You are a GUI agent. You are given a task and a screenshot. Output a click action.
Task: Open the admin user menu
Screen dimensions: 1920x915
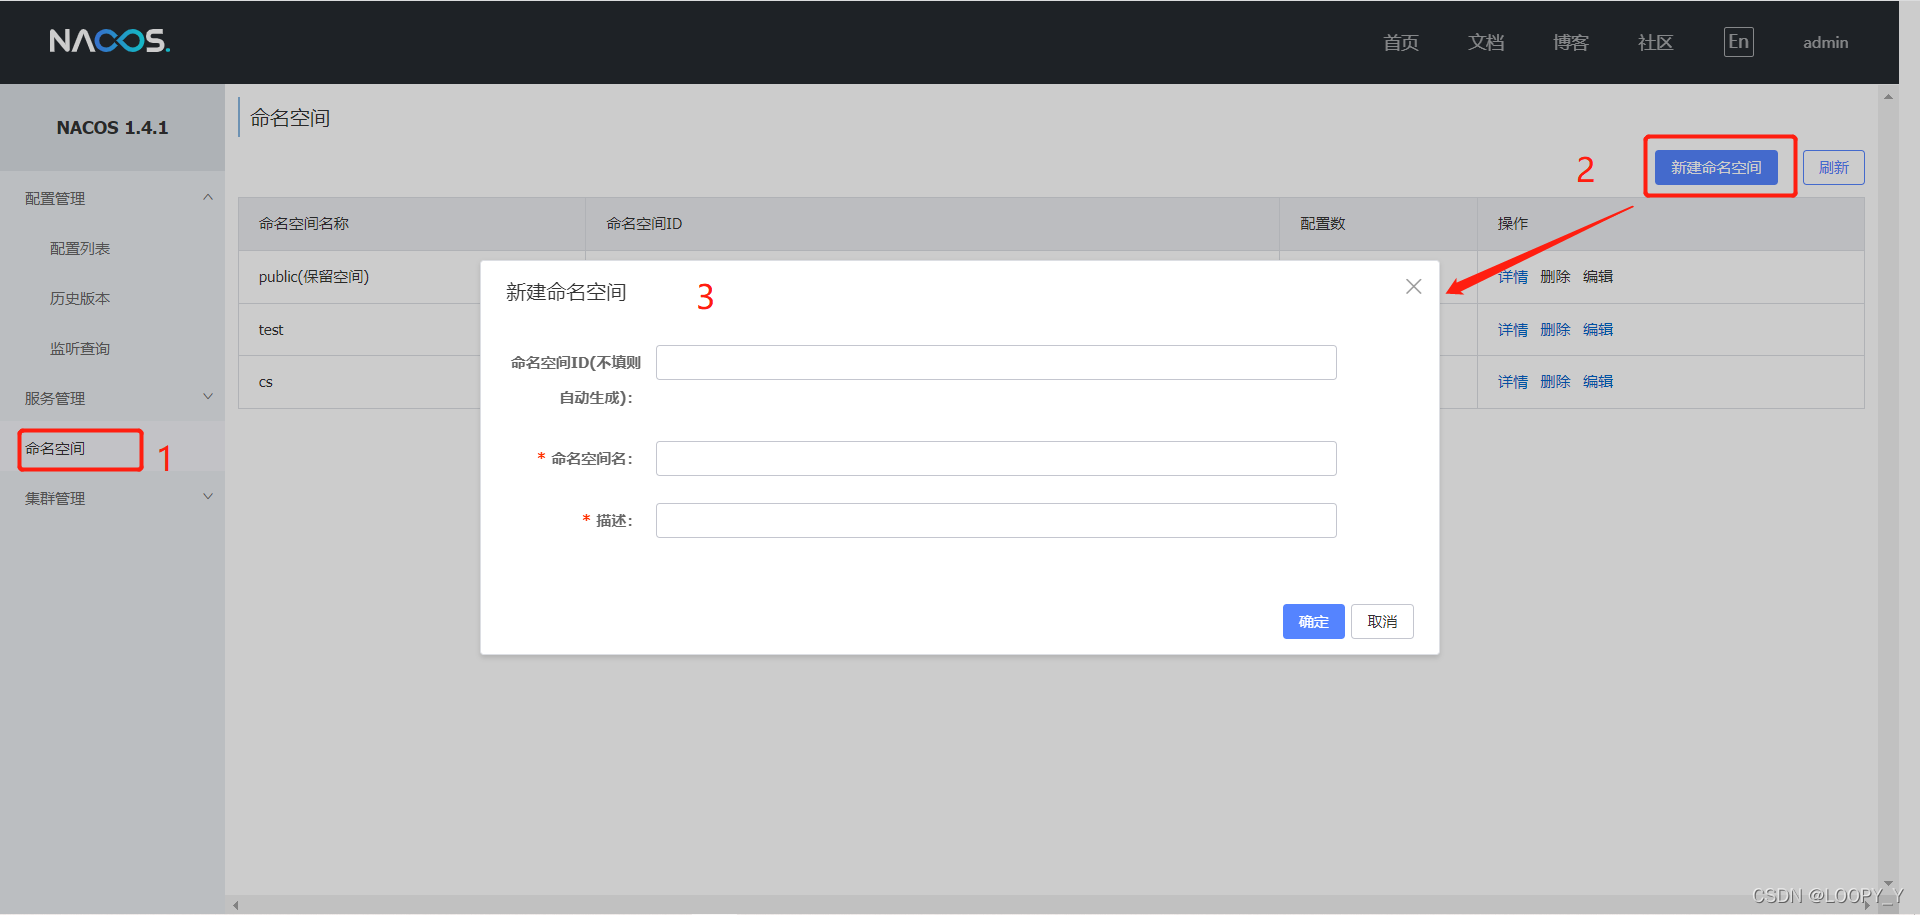point(1825,42)
